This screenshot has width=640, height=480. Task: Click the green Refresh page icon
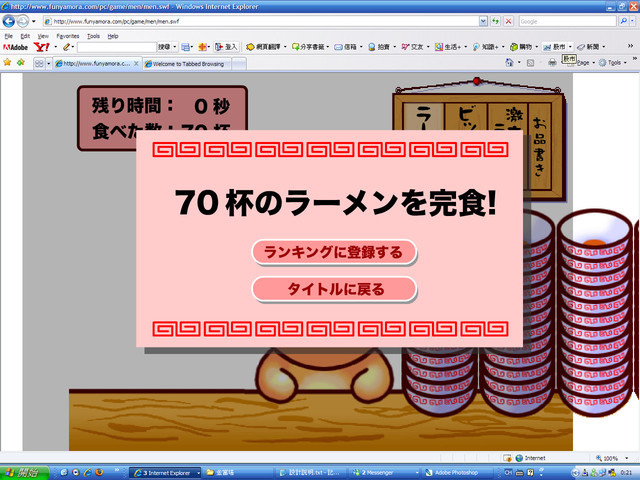tap(496, 21)
